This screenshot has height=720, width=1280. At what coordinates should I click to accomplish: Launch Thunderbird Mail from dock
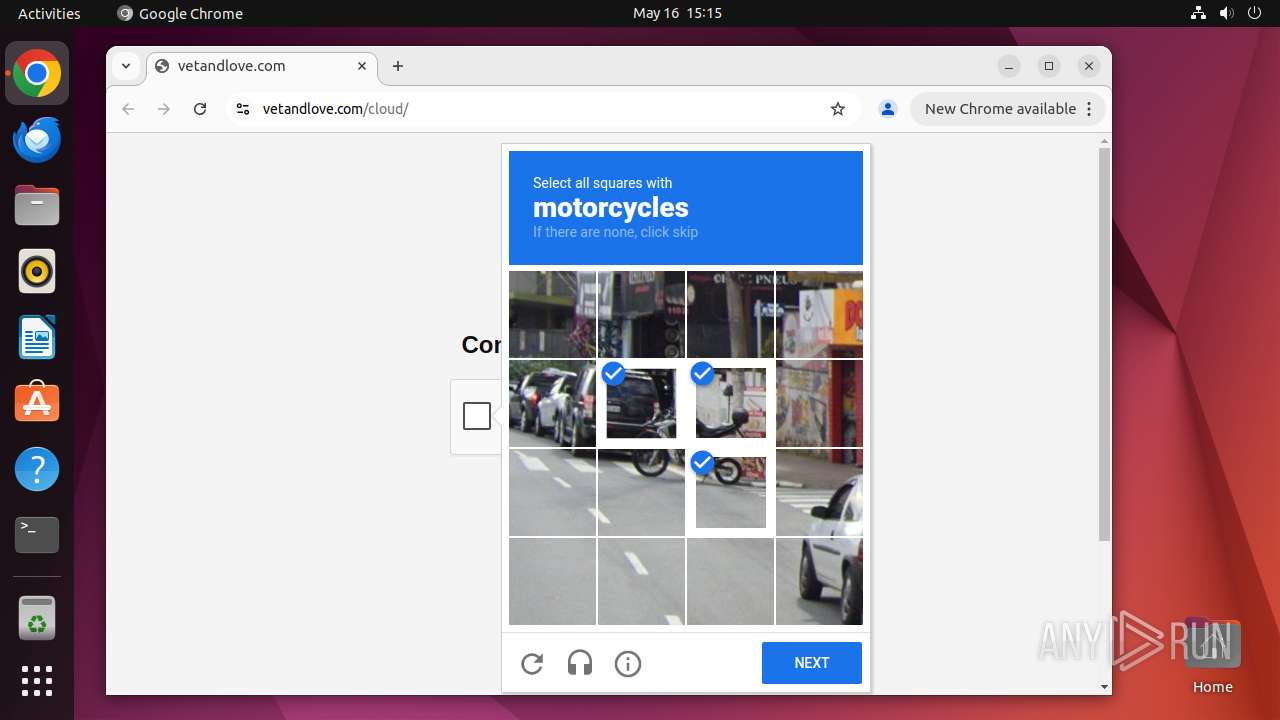click(x=37, y=139)
